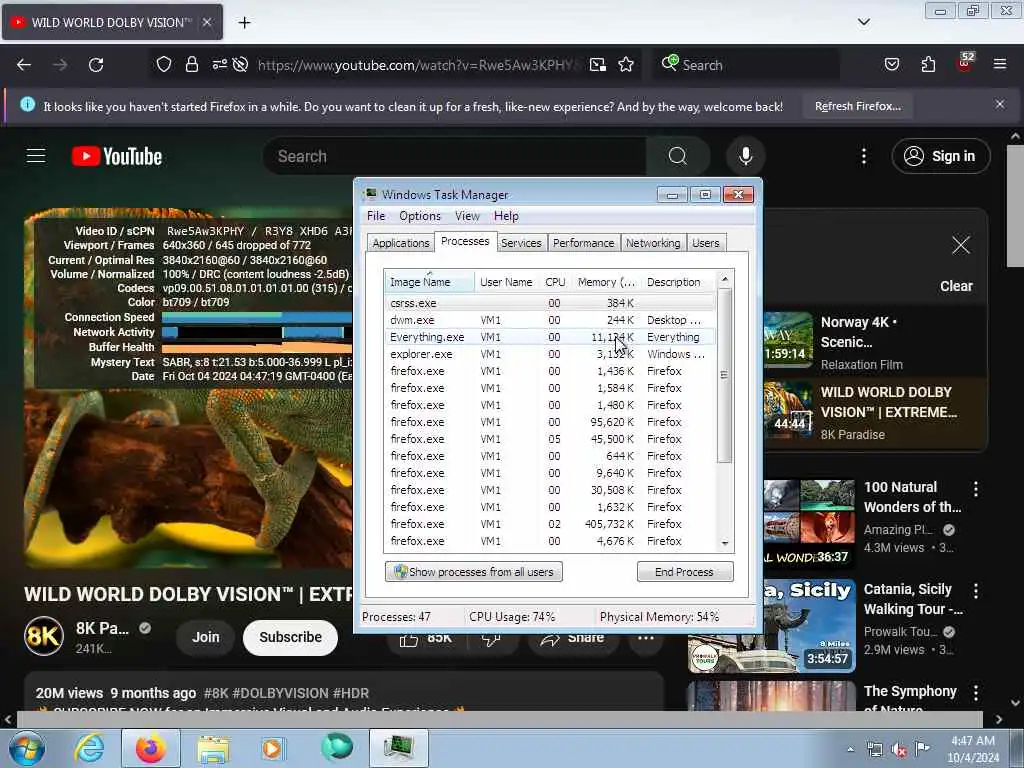Click the autoplay blocked icon

[x=240, y=64]
